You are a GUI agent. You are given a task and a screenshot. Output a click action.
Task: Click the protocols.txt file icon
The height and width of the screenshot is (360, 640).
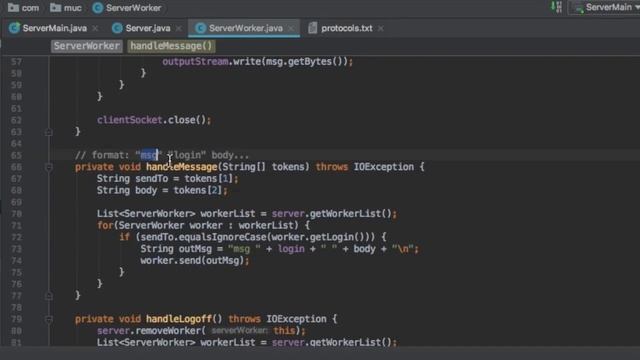point(313,28)
